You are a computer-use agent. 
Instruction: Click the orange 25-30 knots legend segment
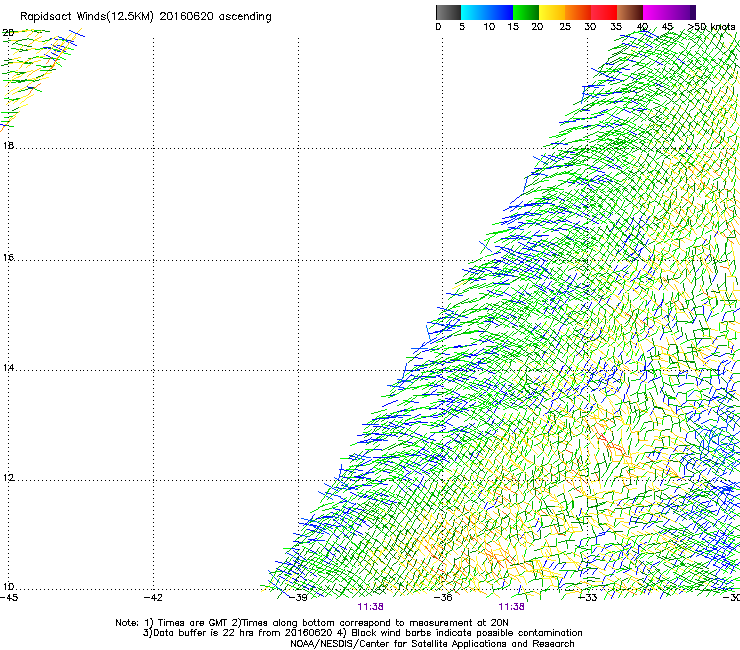pos(578,12)
